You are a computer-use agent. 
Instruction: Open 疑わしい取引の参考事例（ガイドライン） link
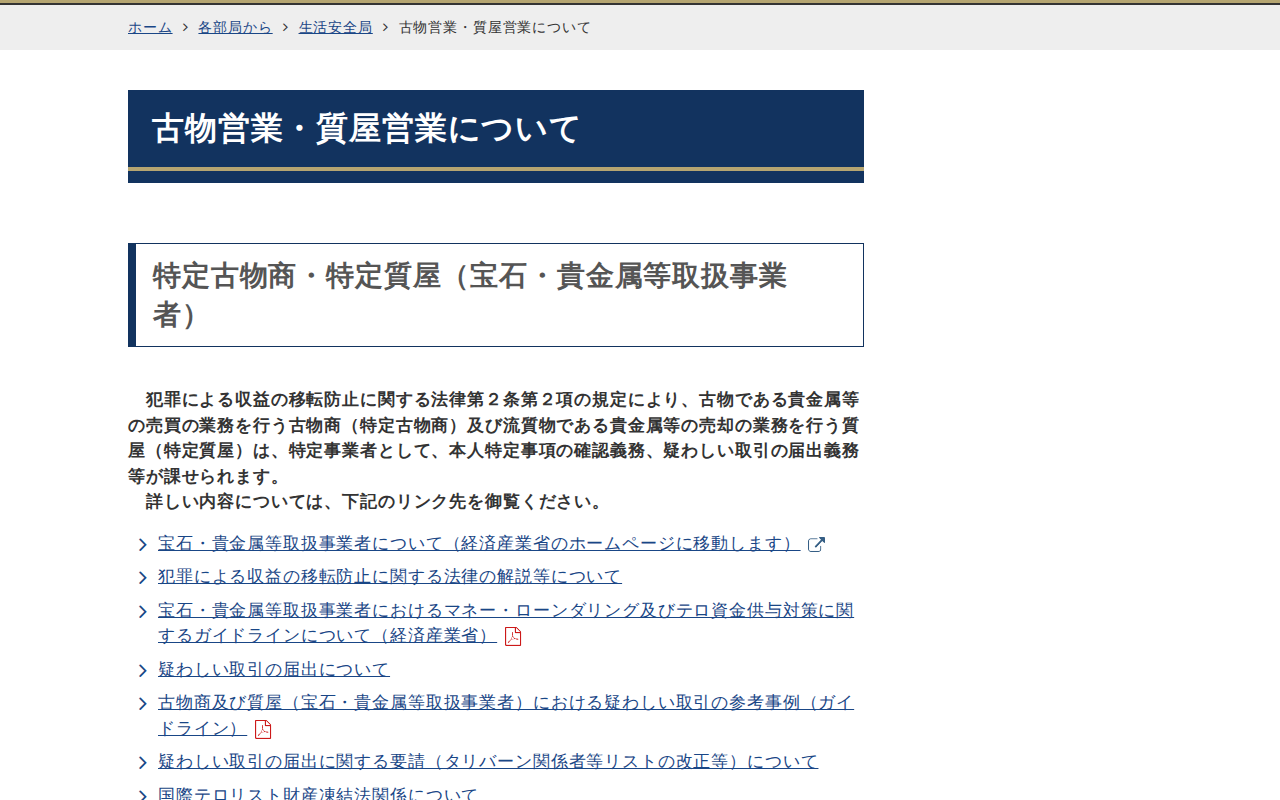(506, 715)
